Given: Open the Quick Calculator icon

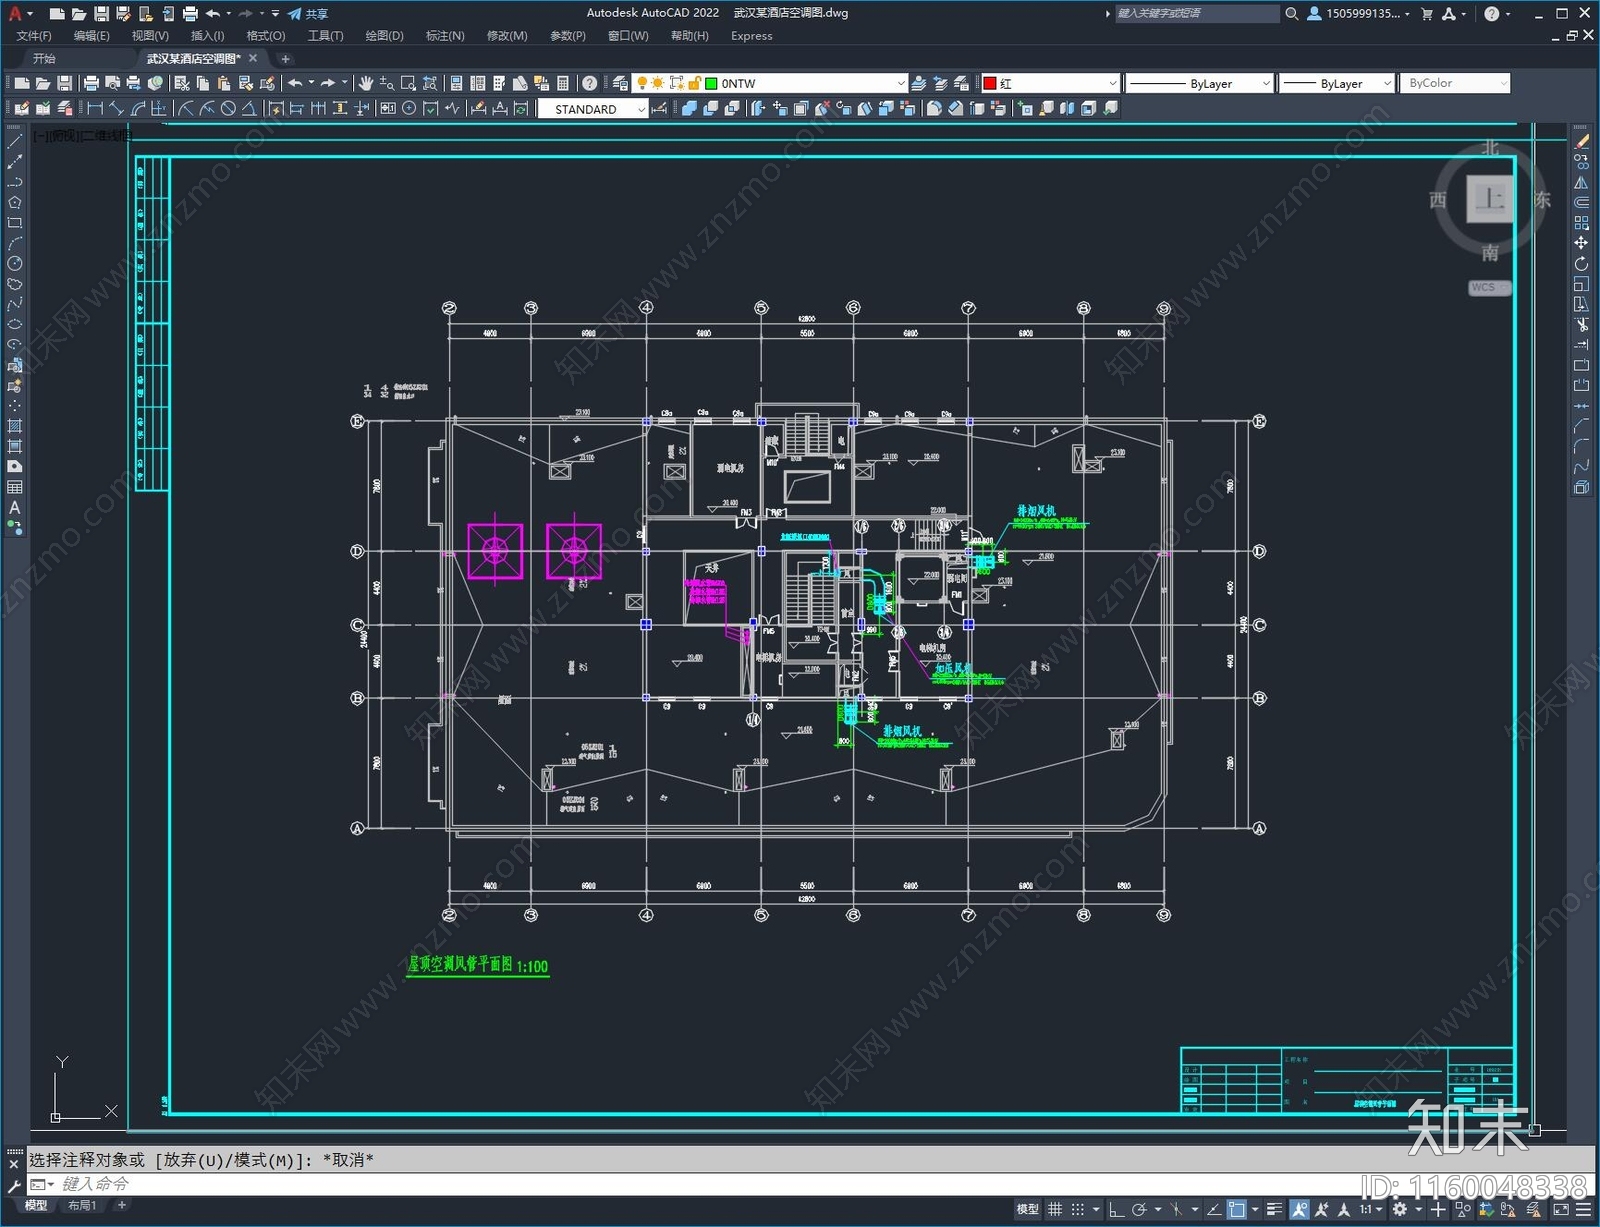Looking at the screenshot, I should [562, 83].
